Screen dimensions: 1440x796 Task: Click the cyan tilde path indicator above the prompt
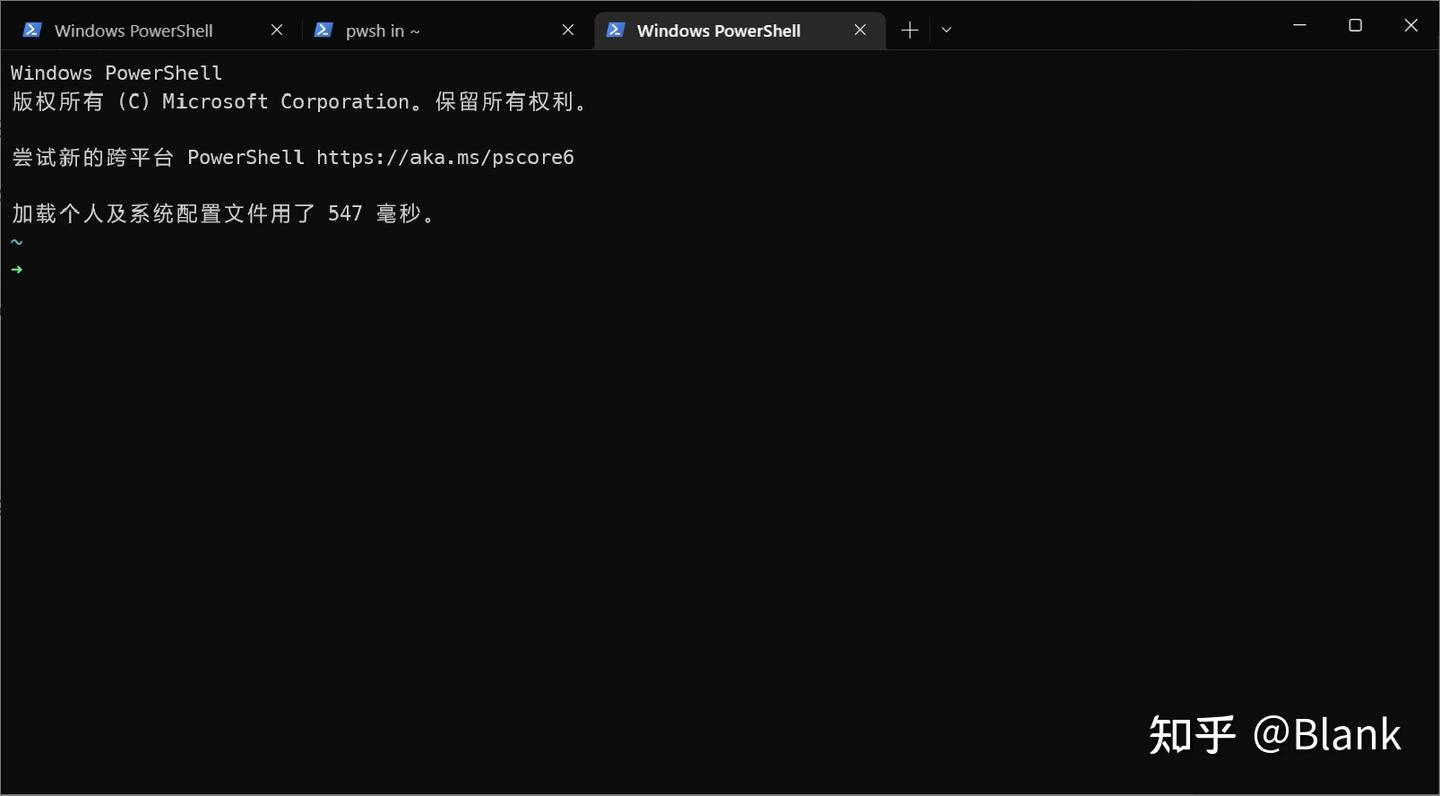point(16,241)
